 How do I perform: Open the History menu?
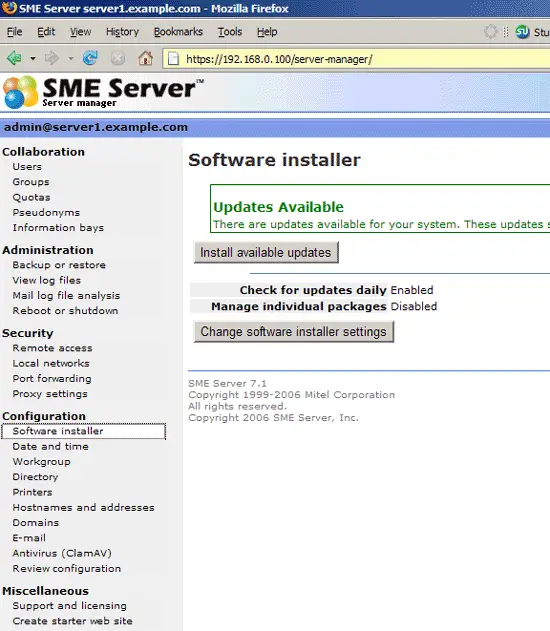click(x=122, y=32)
